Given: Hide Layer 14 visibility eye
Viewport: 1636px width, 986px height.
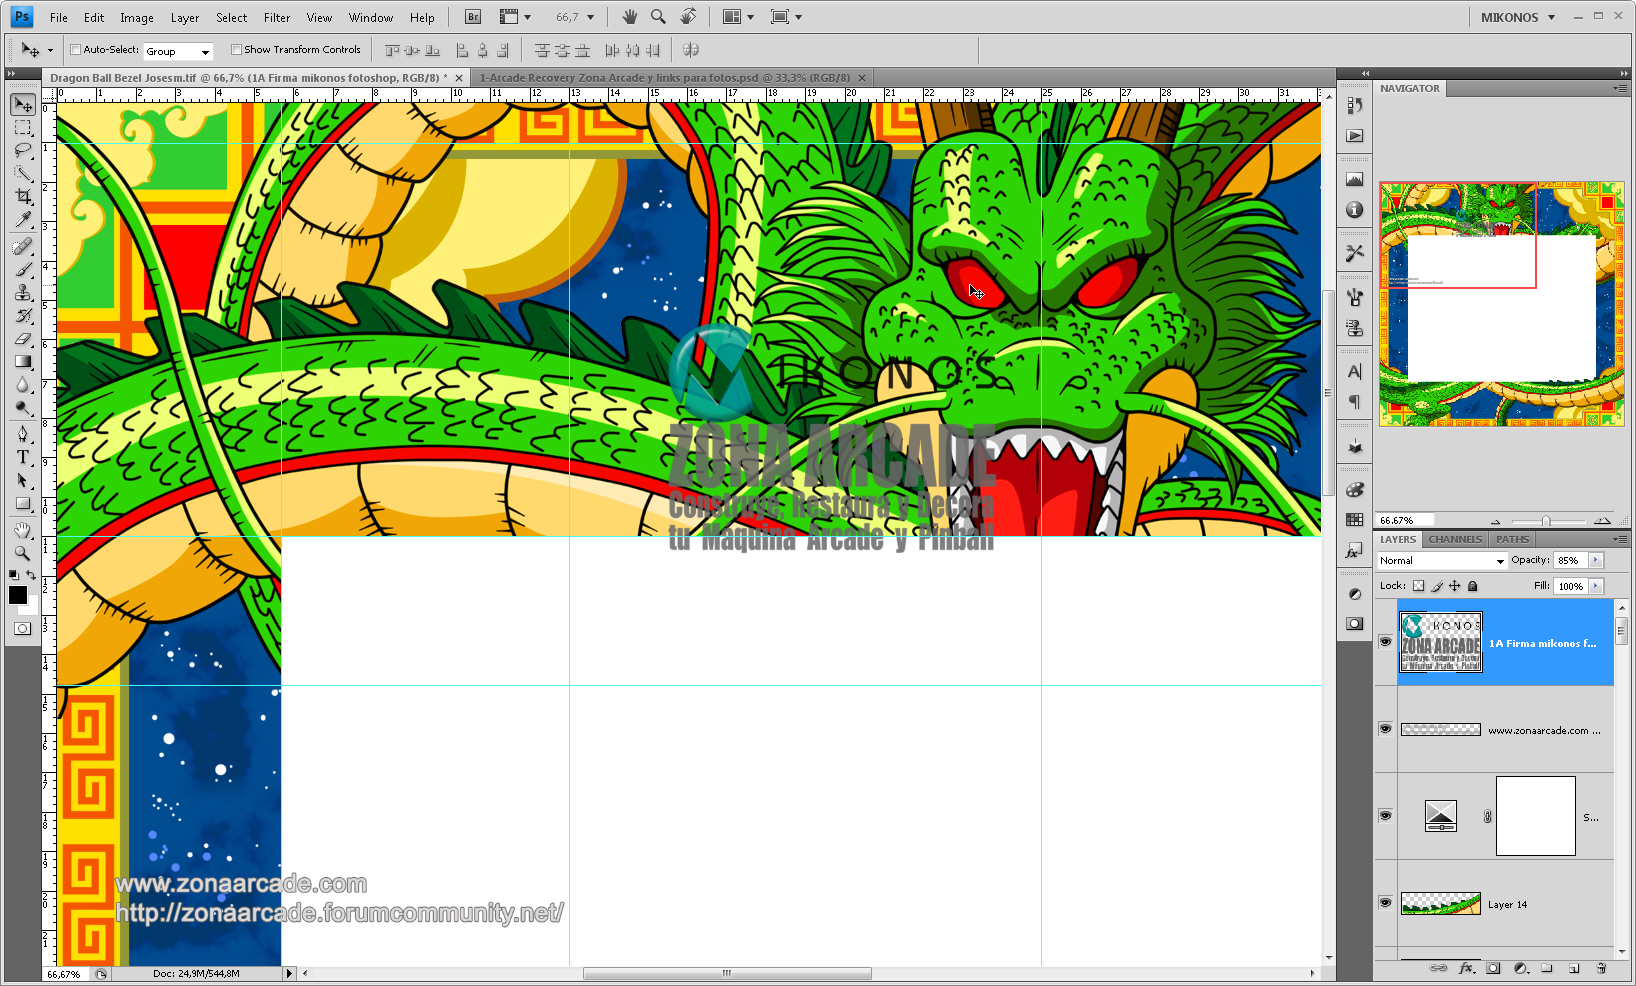Looking at the screenshot, I should click(x=1385, y=903).
